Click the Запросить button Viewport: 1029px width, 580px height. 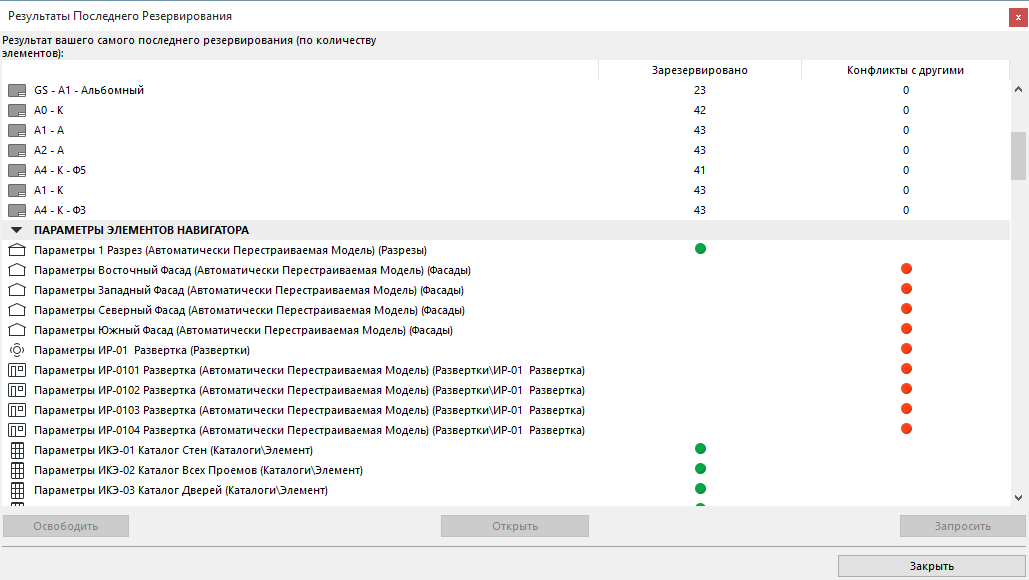point(961,525)
